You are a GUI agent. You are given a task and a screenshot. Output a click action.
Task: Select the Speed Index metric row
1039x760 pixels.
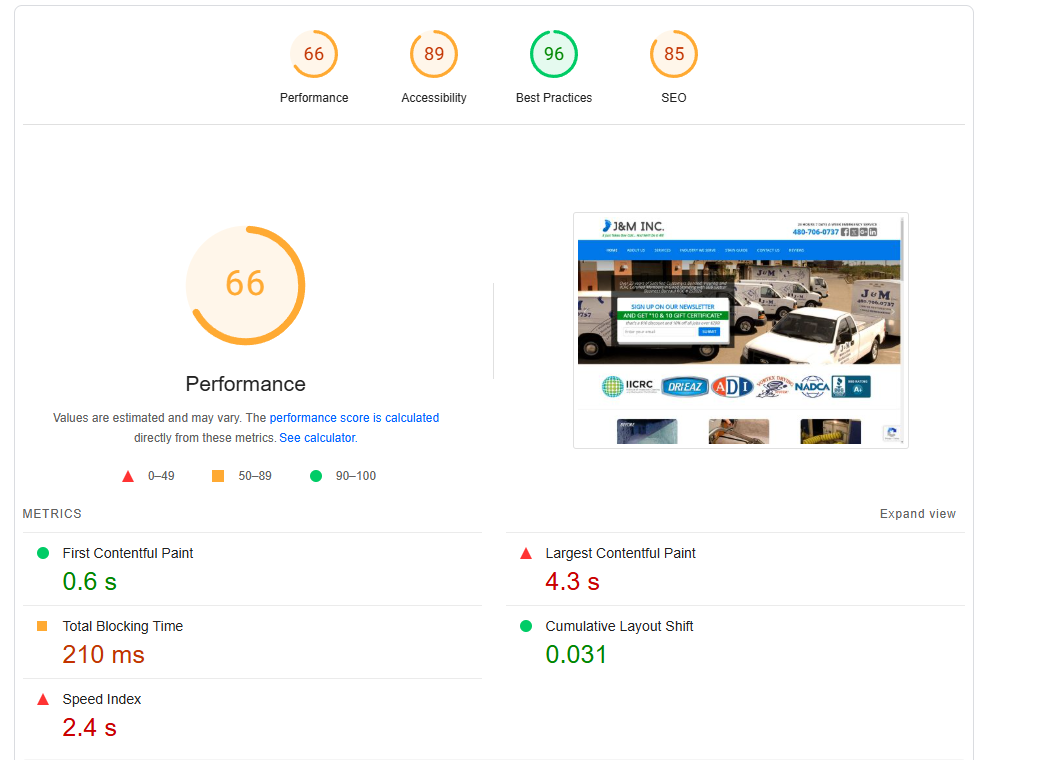point(252,715)
